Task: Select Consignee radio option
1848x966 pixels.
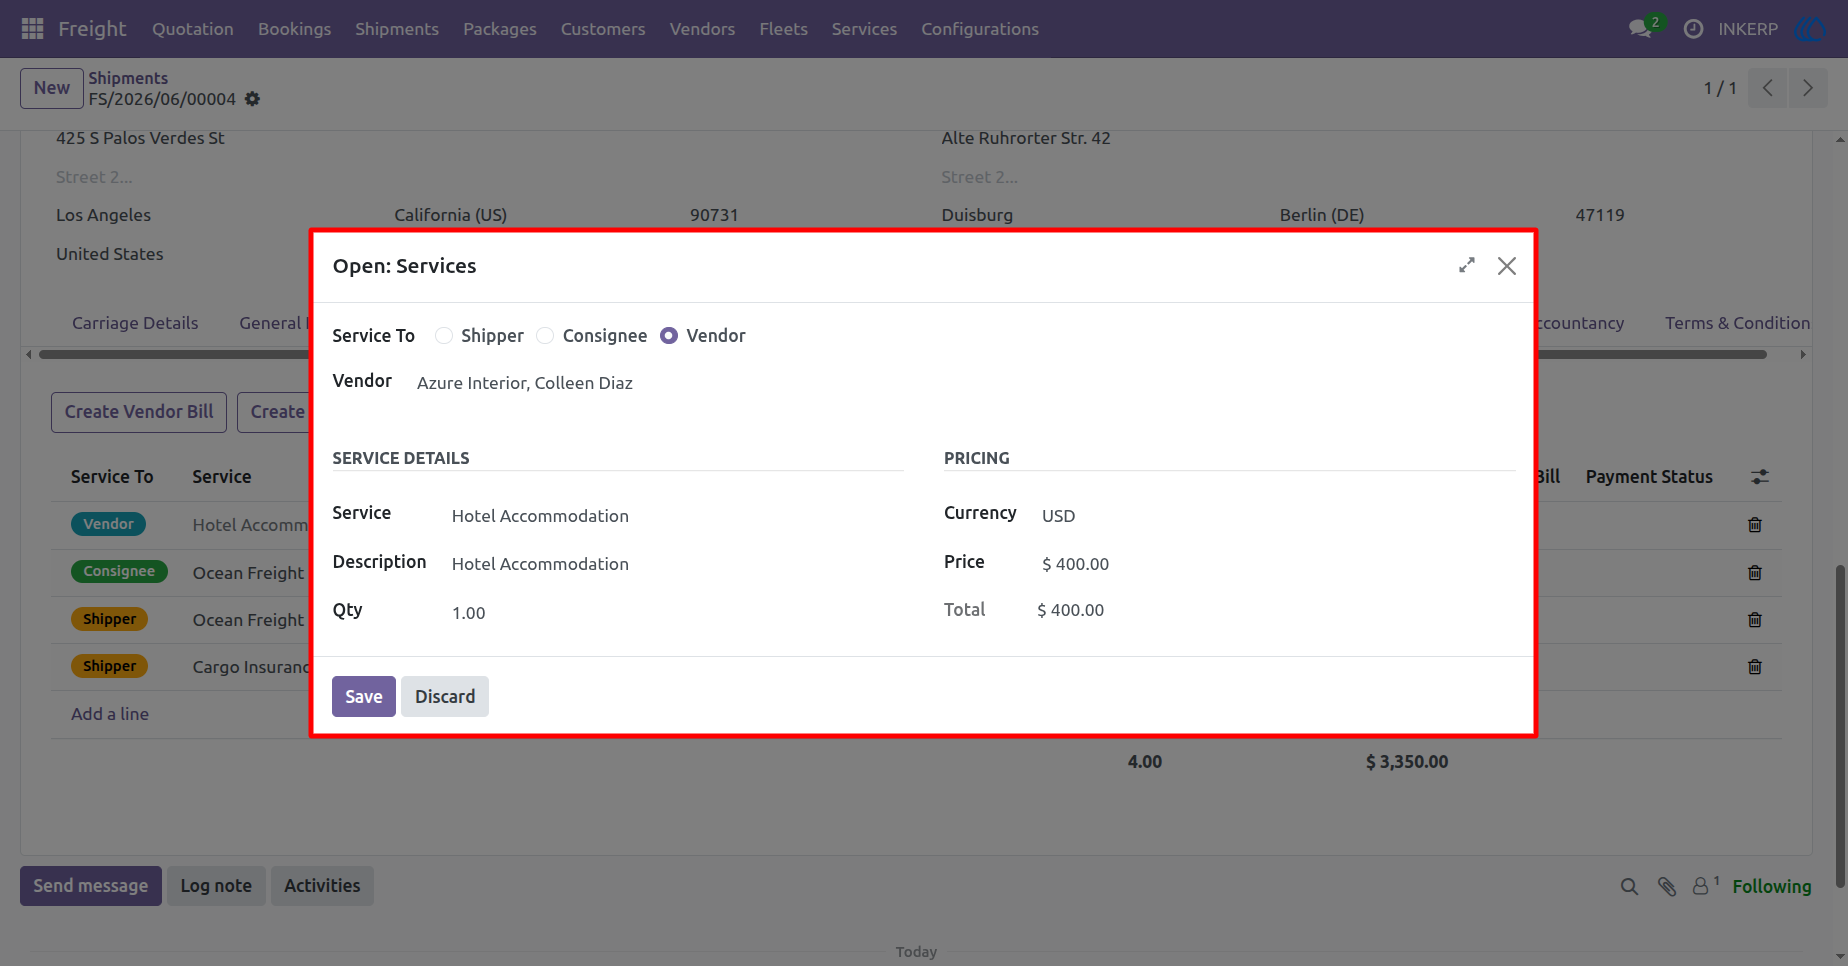Action: [x=545, y=336]
